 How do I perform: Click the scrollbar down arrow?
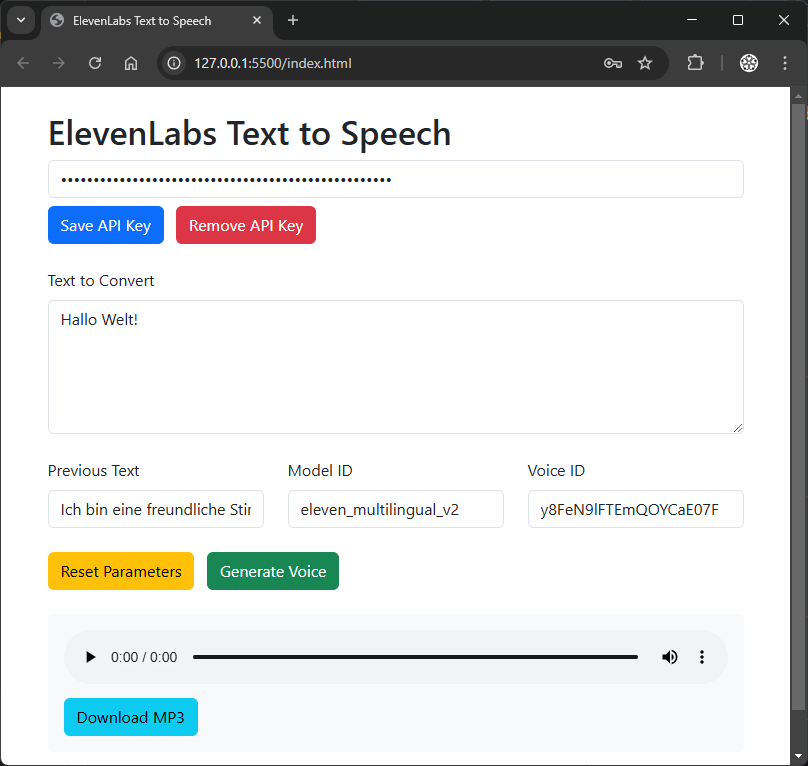[798, 756]
